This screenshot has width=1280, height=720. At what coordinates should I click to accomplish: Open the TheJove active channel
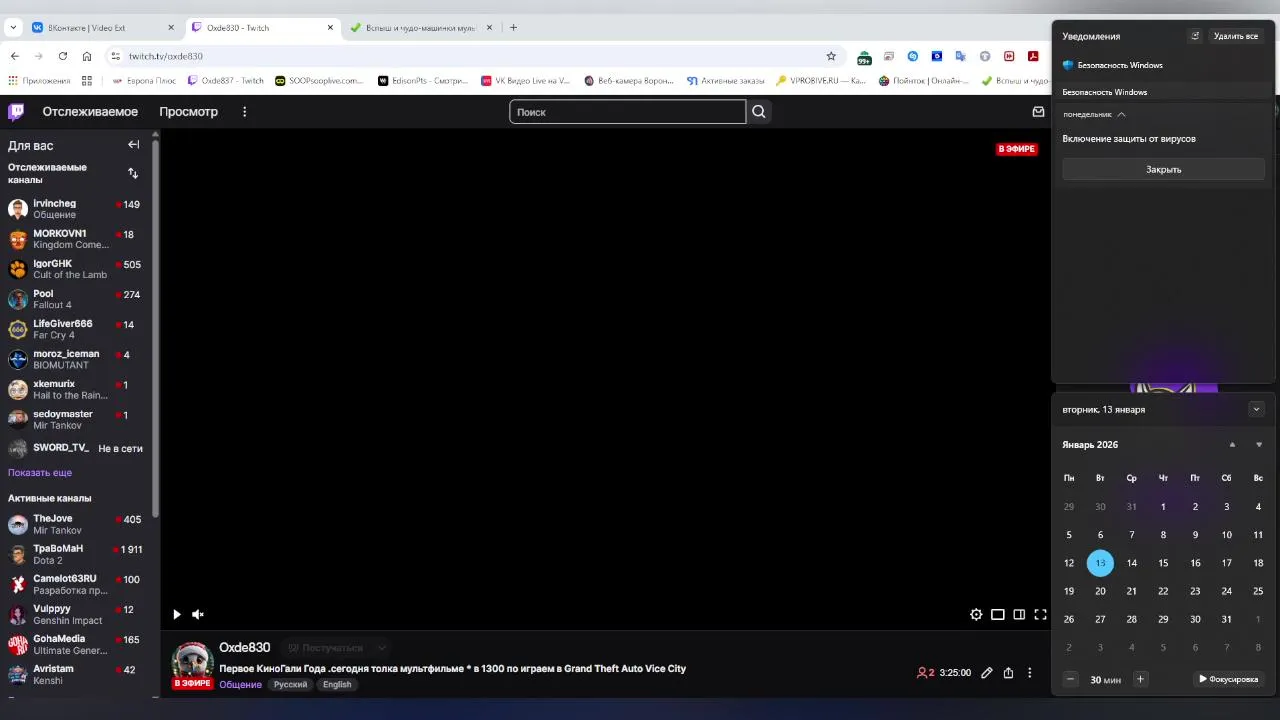point(76,524)
